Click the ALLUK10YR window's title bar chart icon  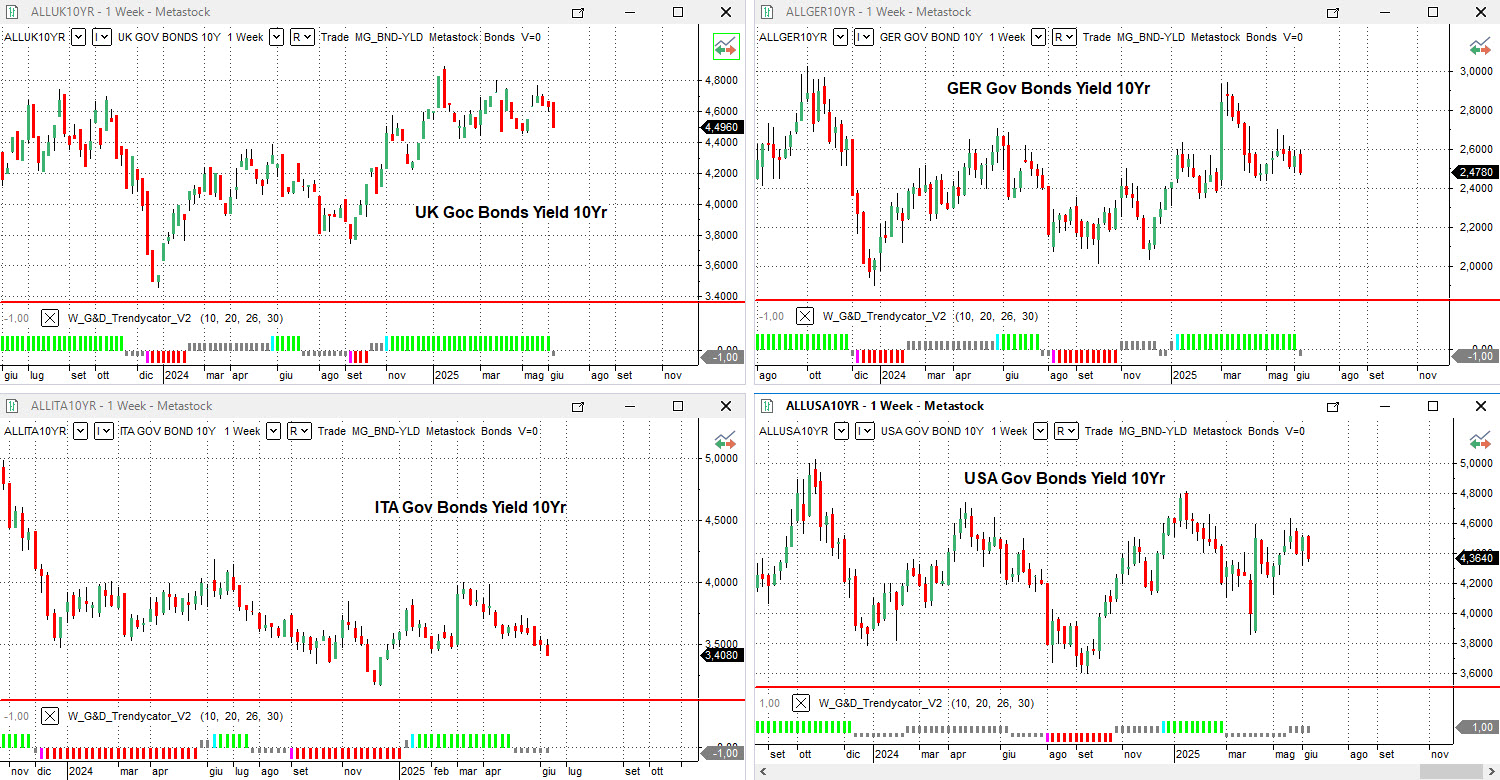pyautogui.click(x=13, y=12)
